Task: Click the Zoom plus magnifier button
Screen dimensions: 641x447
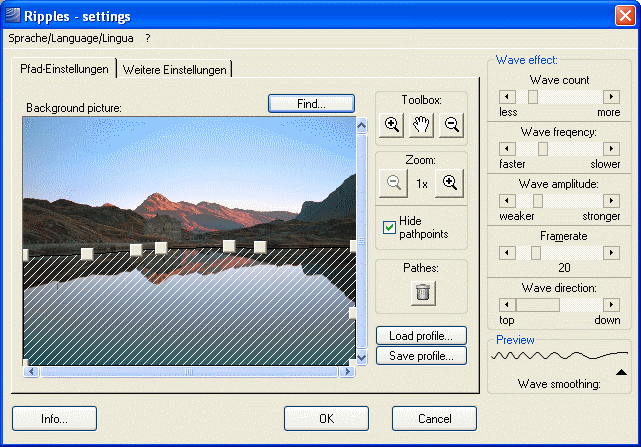Action: 449,183
